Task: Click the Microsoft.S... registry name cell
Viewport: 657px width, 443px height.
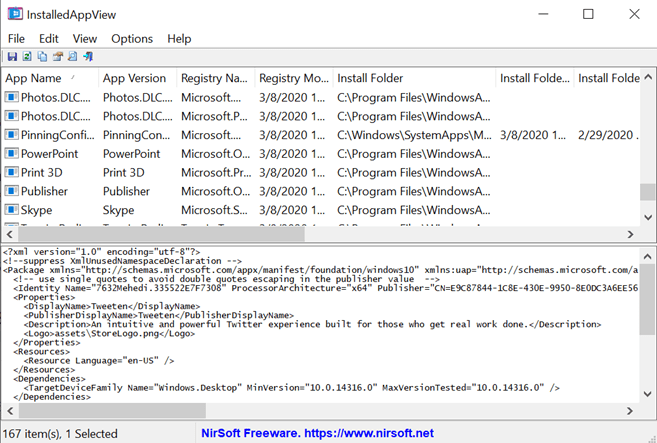Action: [214, 210]
